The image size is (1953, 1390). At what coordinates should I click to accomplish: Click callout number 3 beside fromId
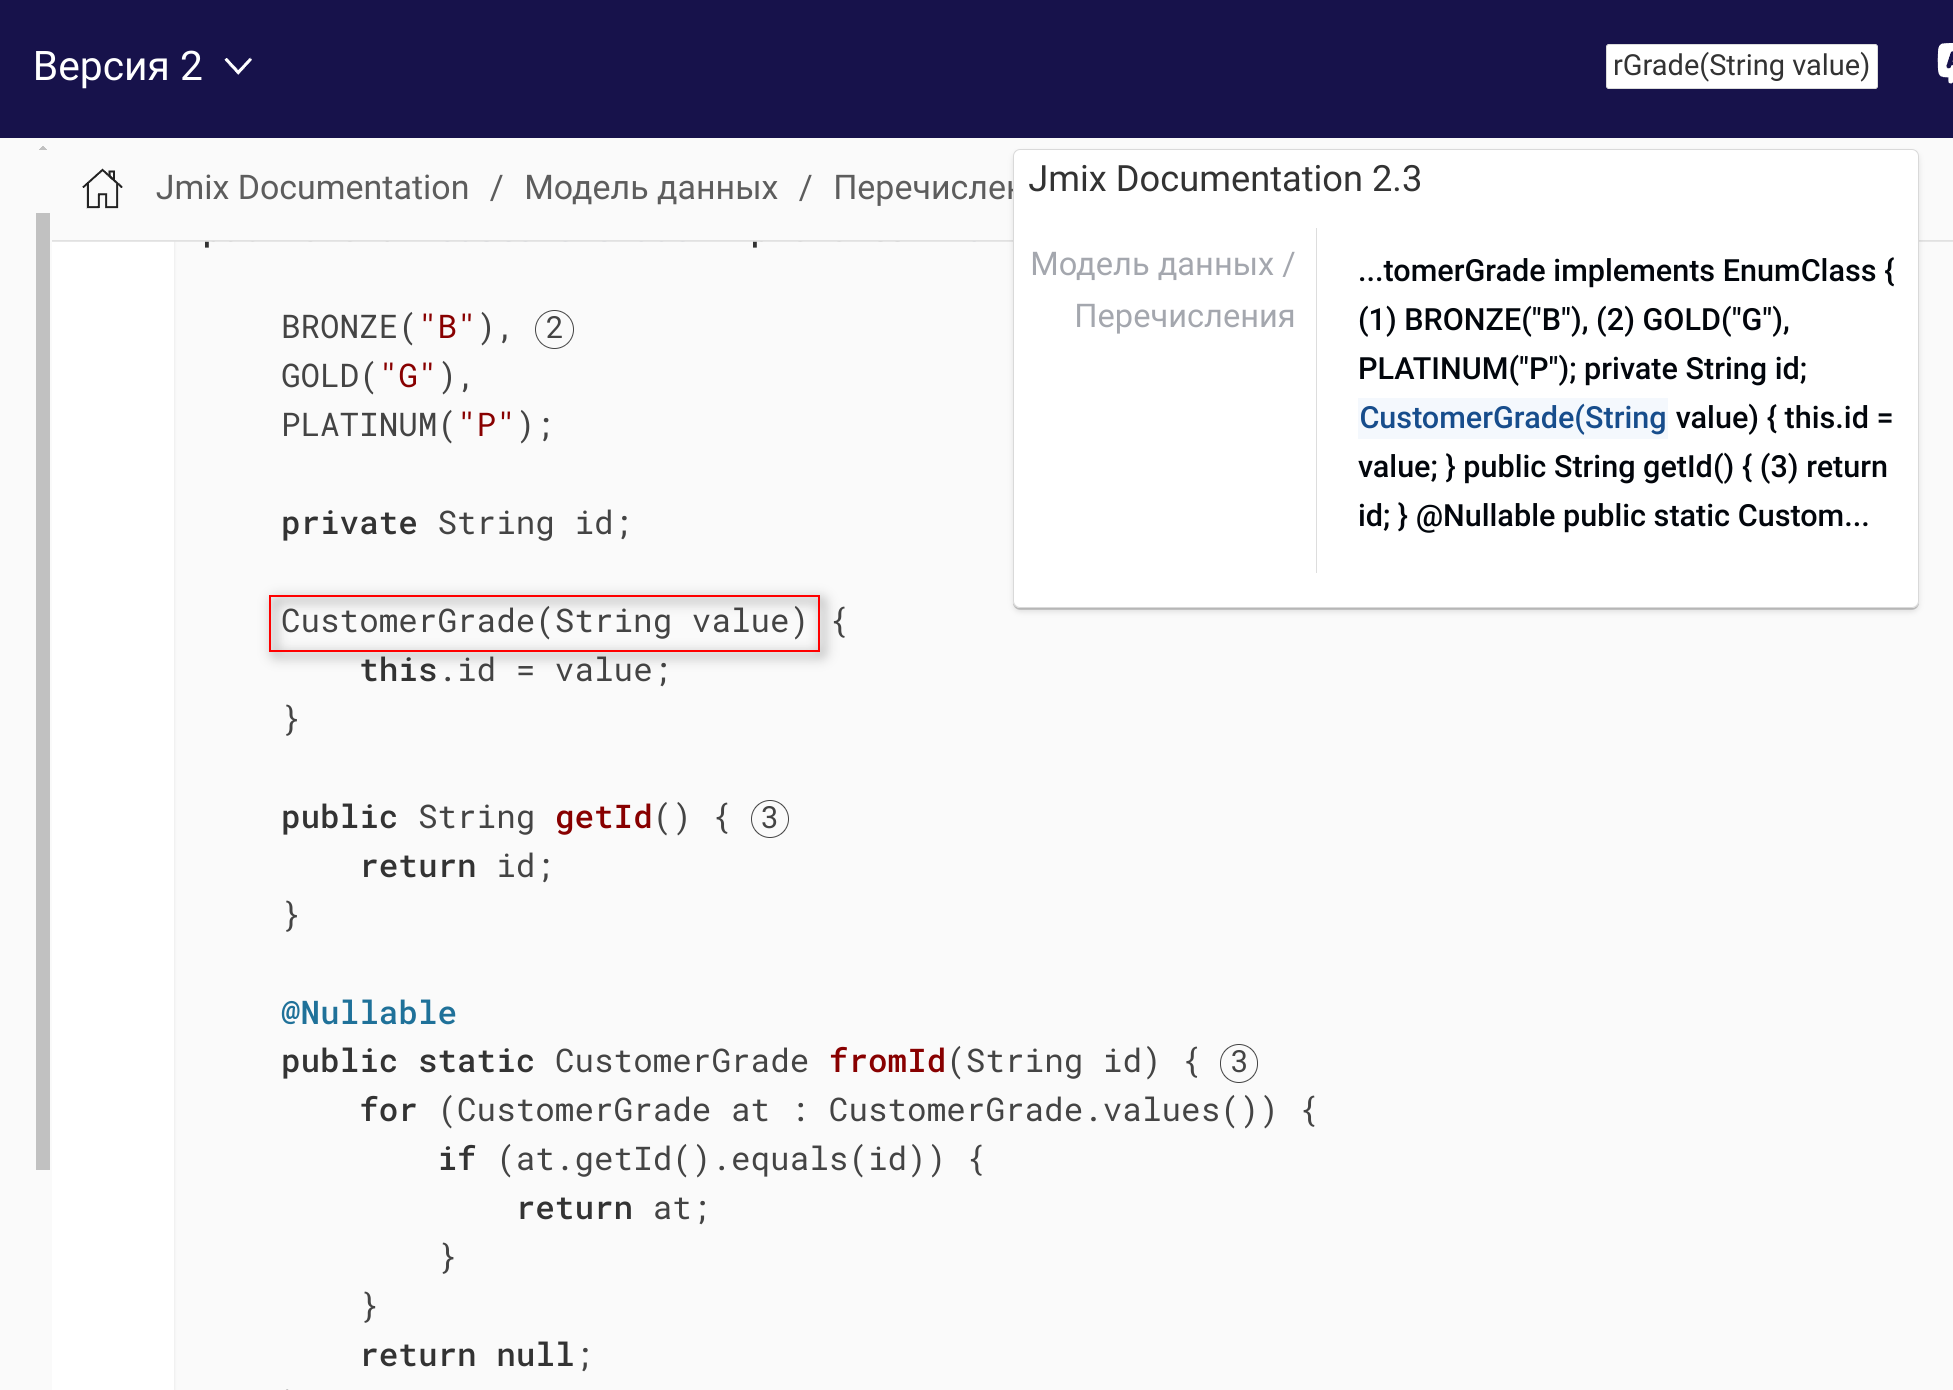tap(1238, 1062)
